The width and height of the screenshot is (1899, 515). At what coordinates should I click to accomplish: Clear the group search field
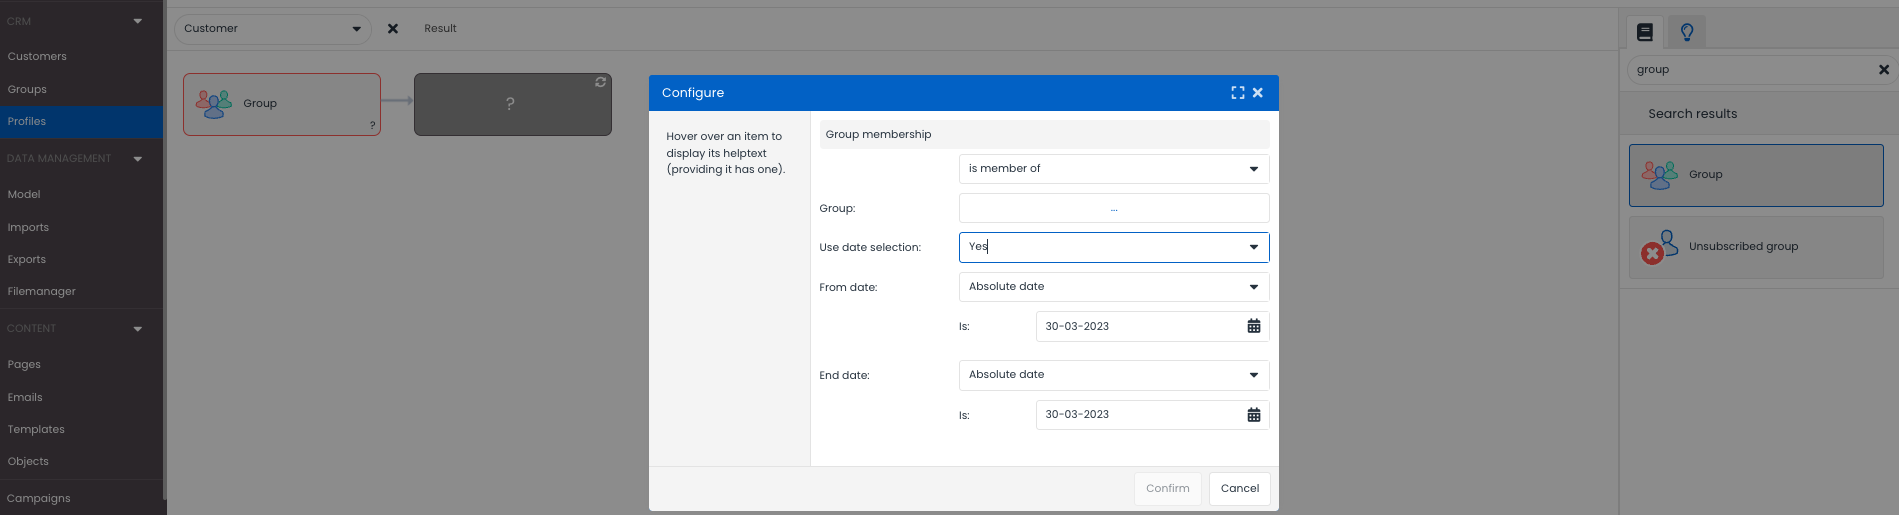click(x=1884, y=70)
